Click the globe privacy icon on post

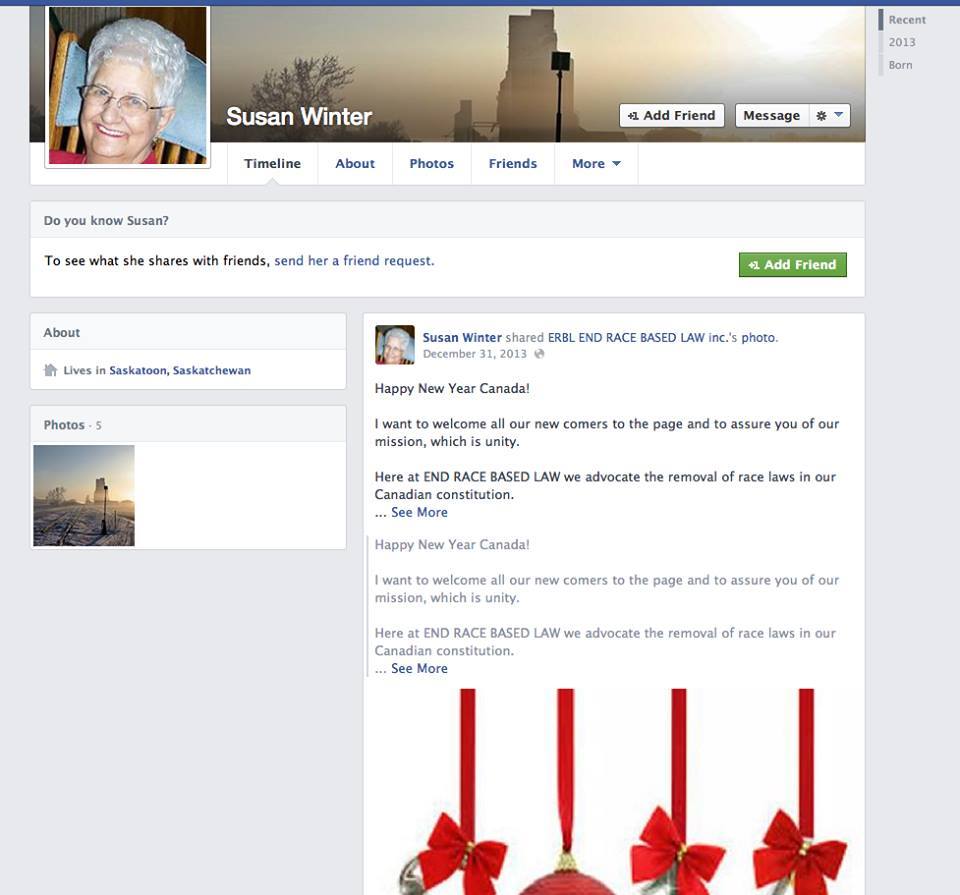click(x=539, y=354)
